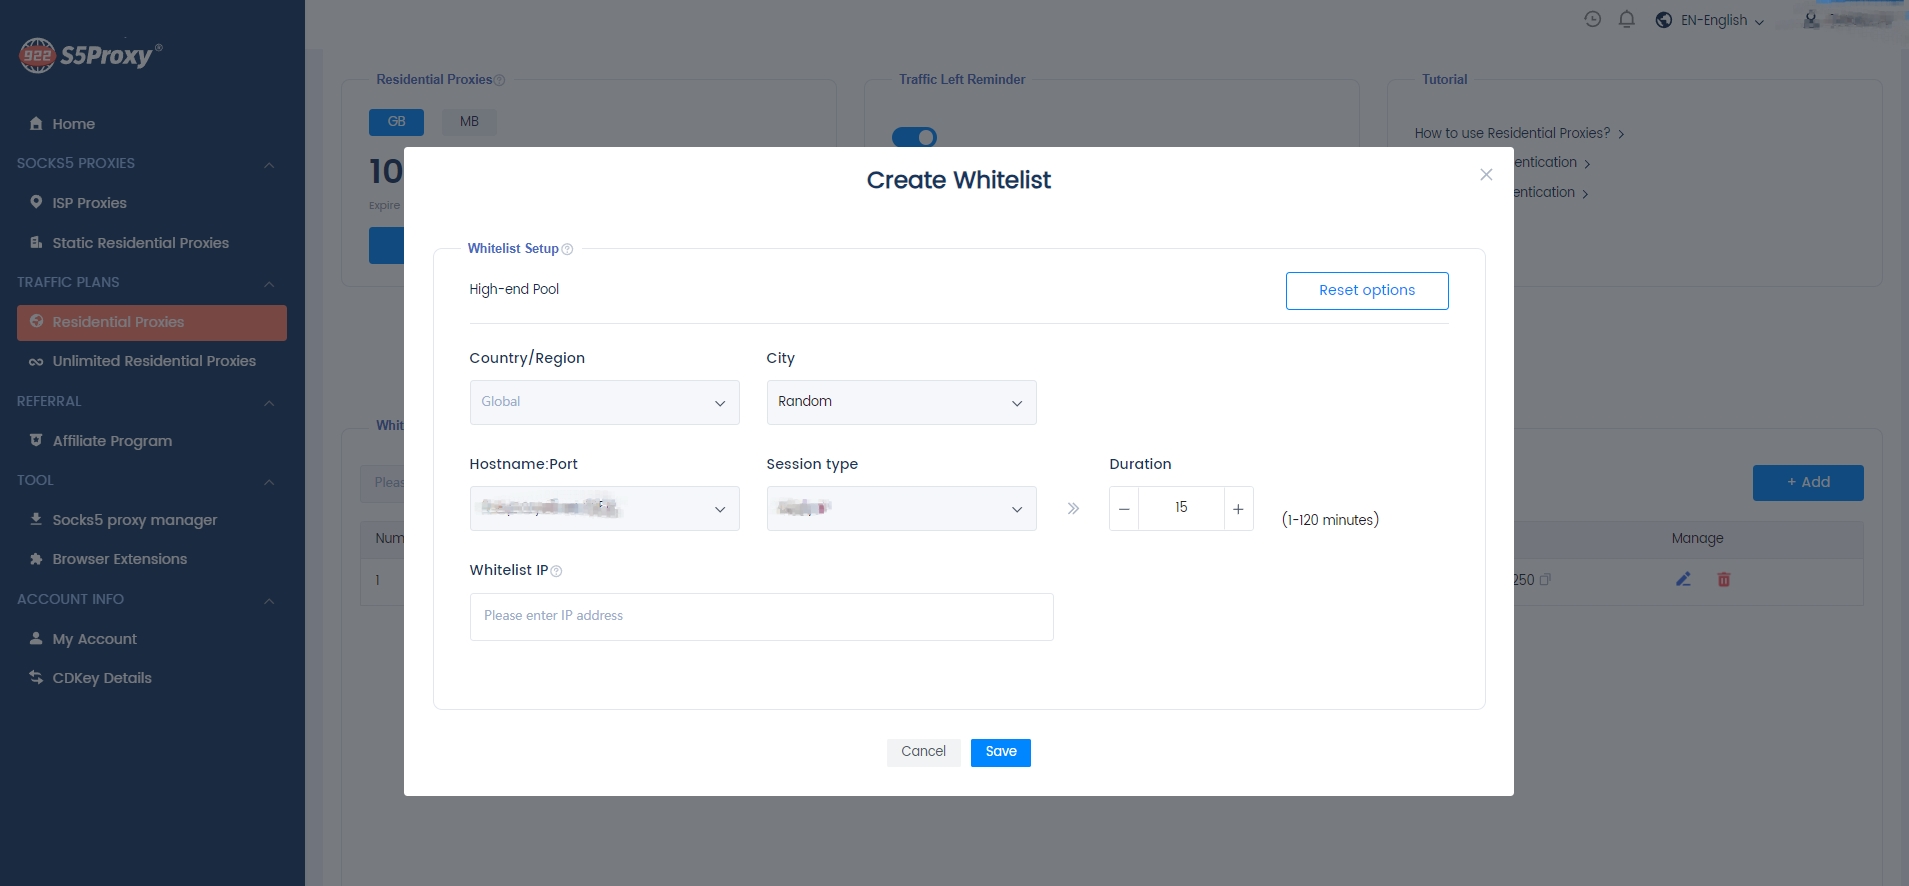This screenshot has height=886, width=1909.
Task: Go to Affiliate Program page
Action: pyautogui.click(x=112, y=441)
